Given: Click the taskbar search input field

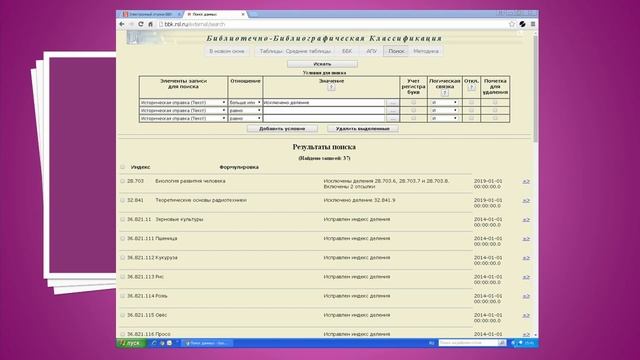Looking at the screenshot, I should [468, 343].
